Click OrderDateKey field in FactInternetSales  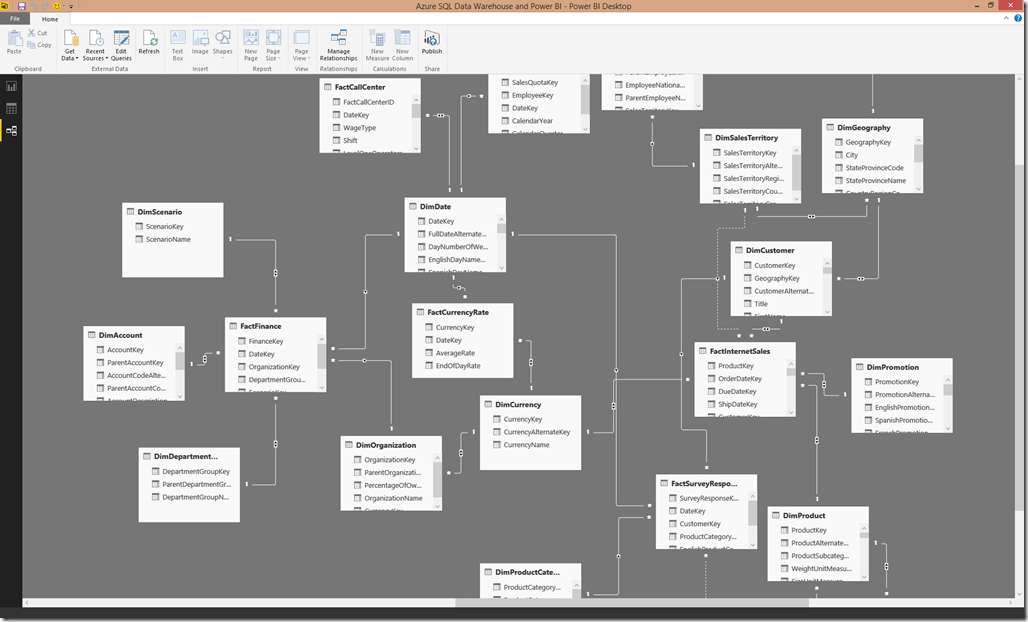coord(740,379)
